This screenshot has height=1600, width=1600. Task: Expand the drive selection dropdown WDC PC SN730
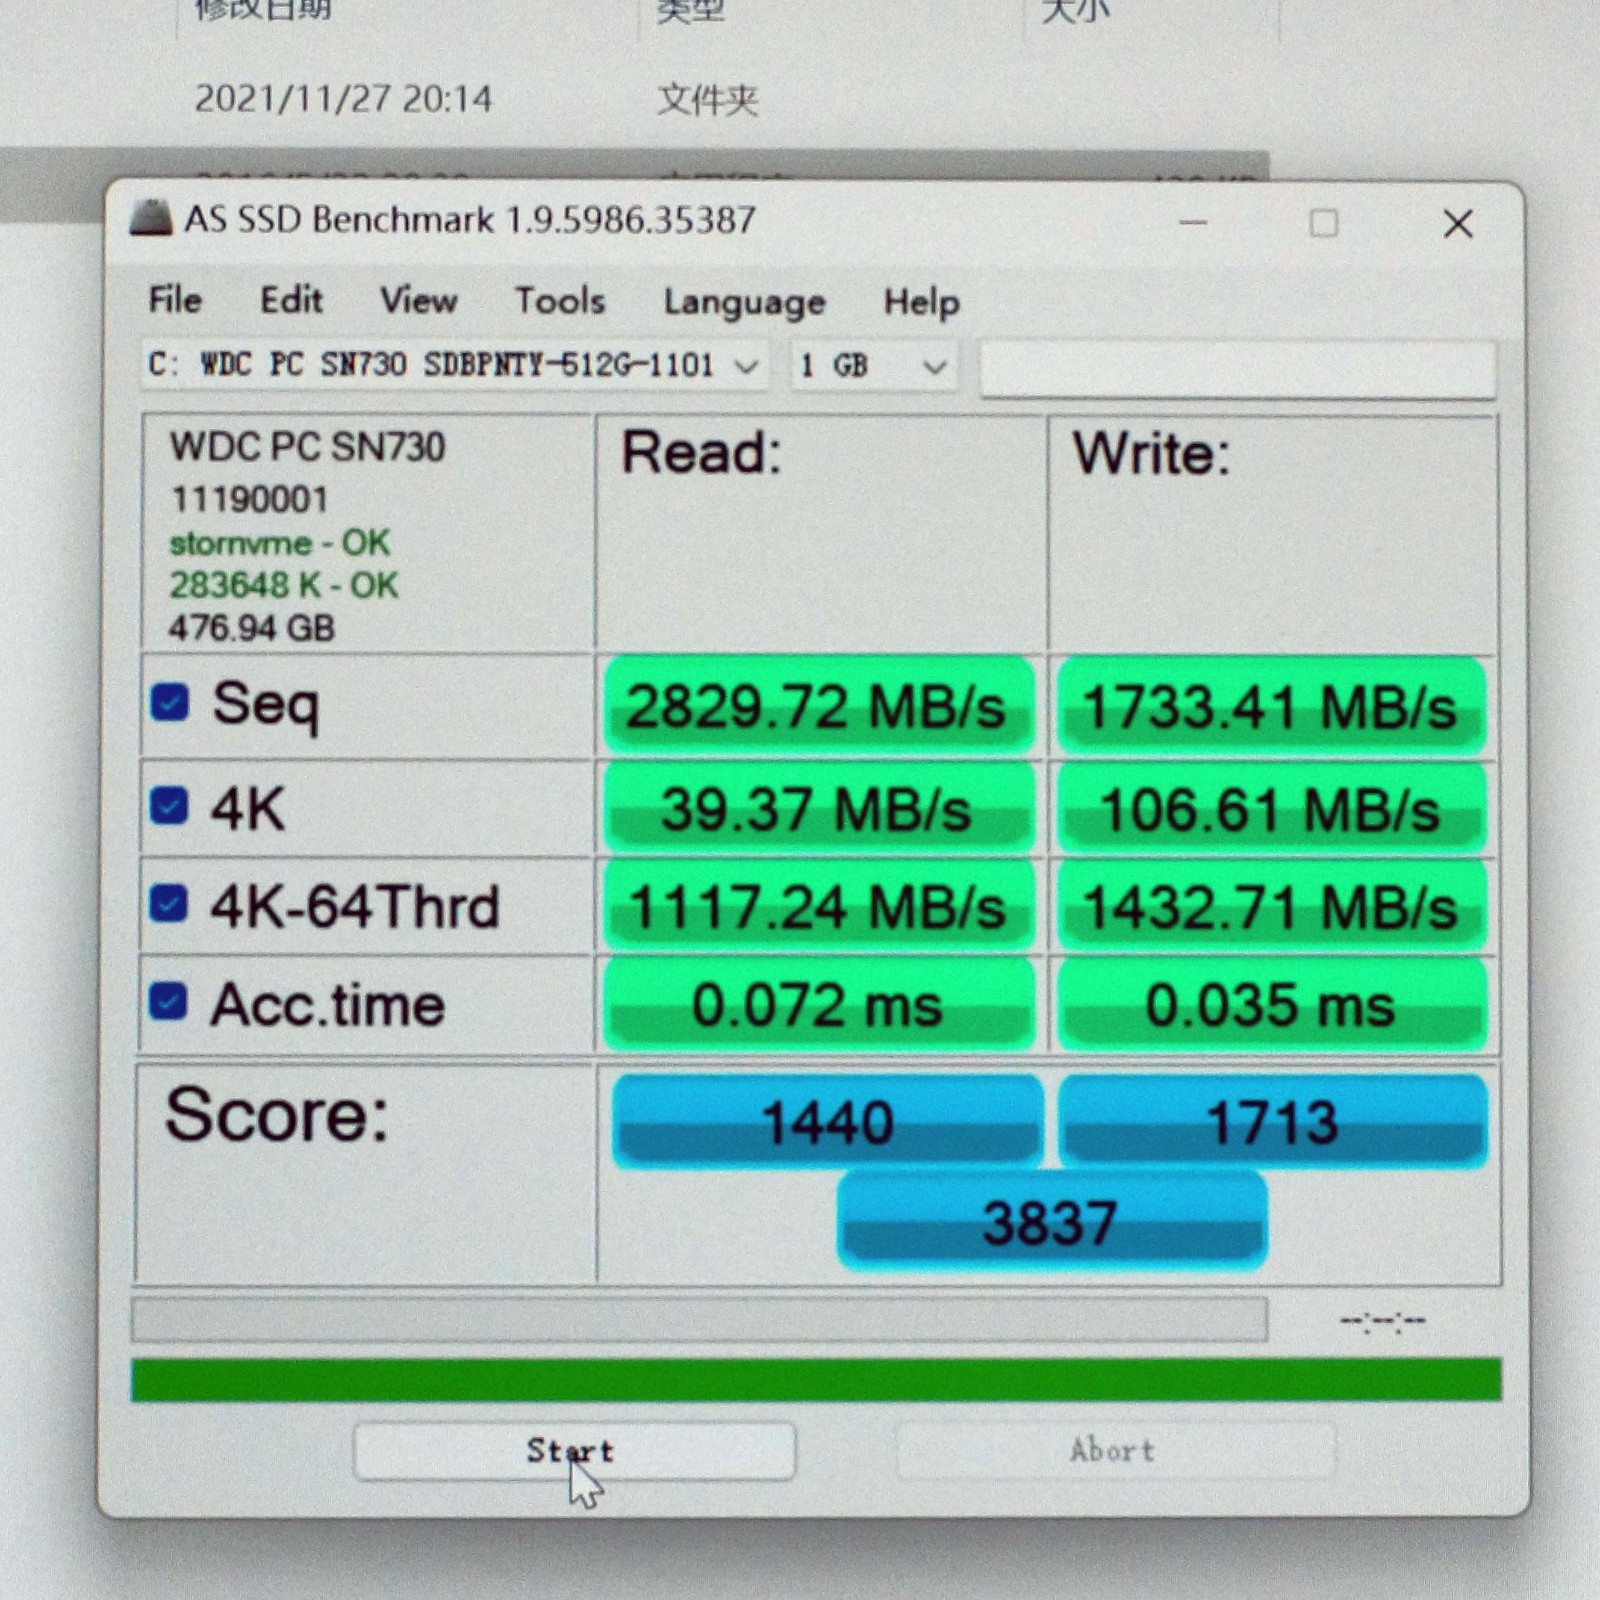click(455, 365)
